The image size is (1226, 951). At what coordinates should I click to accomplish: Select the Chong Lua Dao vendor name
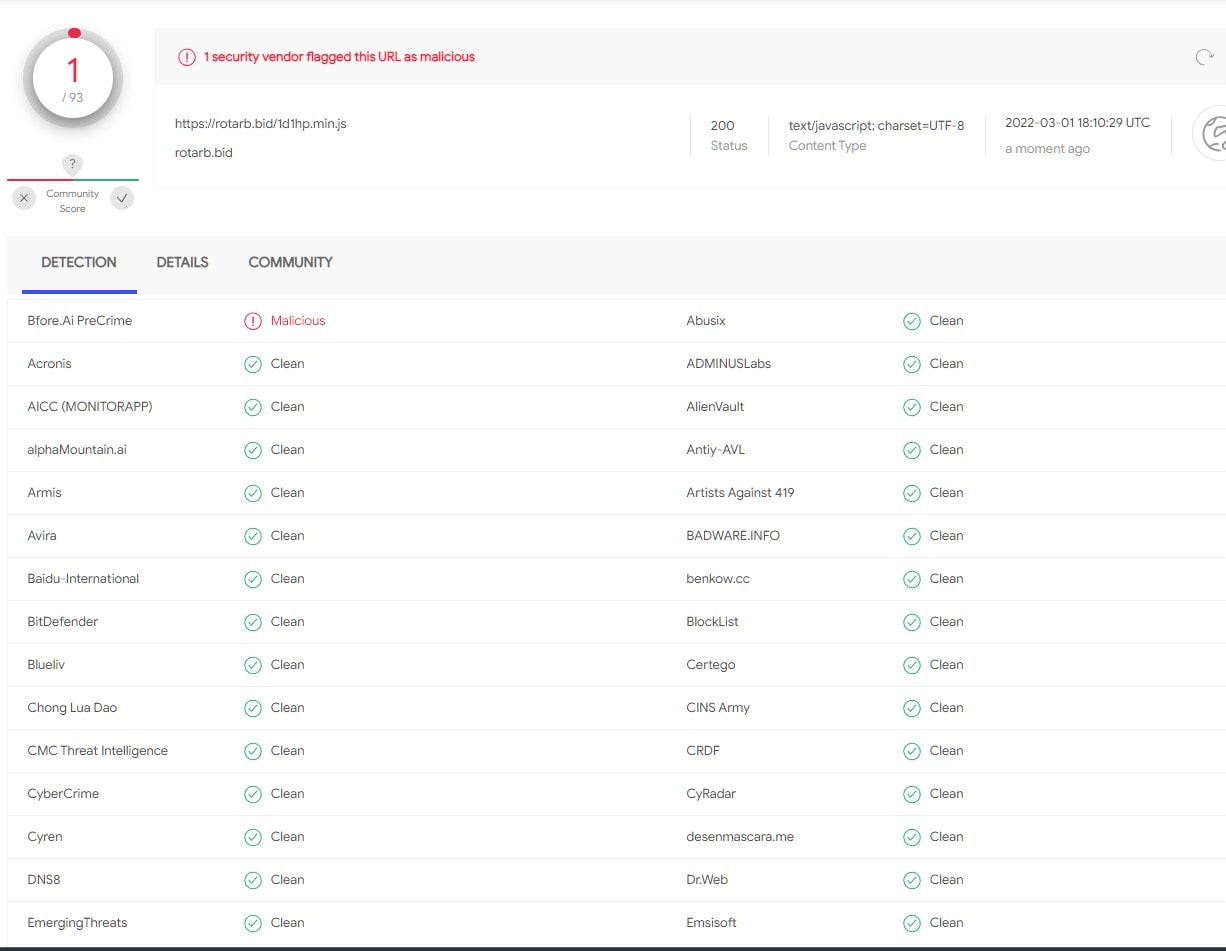[x=72, y=708]
